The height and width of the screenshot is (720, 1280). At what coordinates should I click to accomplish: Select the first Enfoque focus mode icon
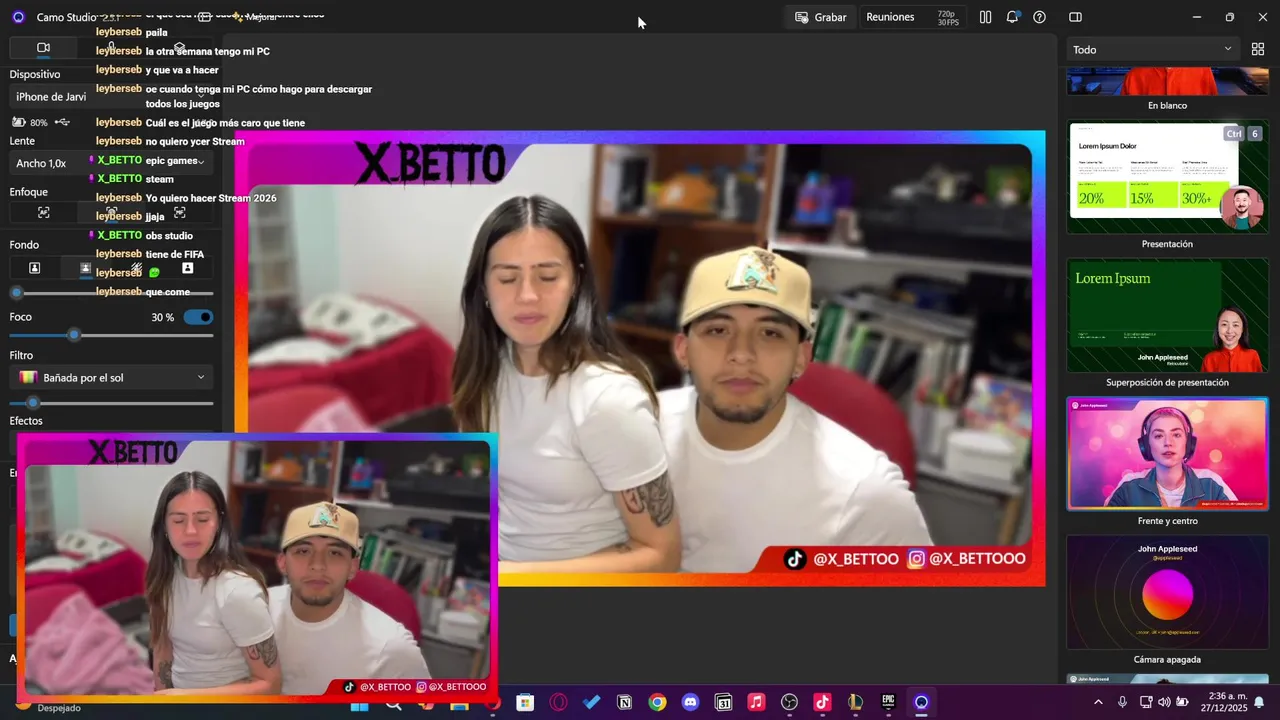pos(43,212)
